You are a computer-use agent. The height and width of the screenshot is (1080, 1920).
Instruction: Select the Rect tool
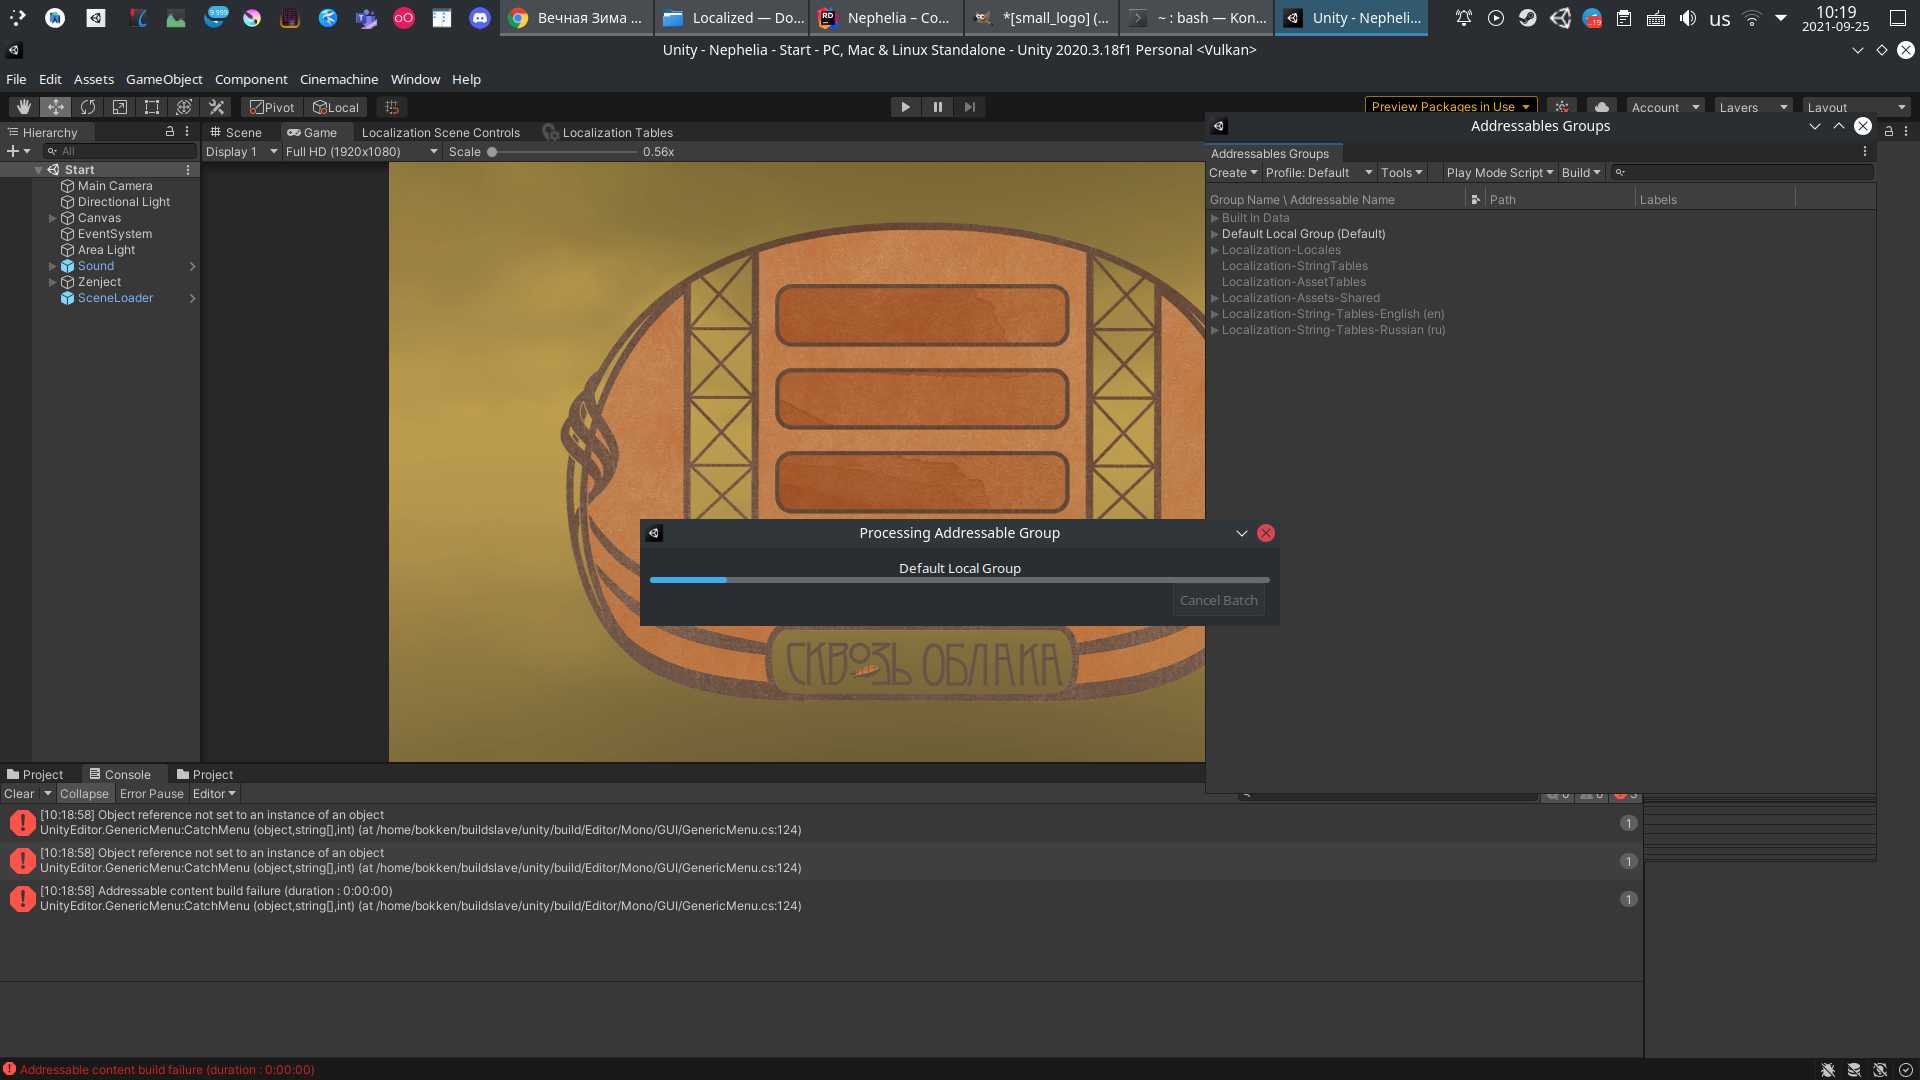click(151, 107)
